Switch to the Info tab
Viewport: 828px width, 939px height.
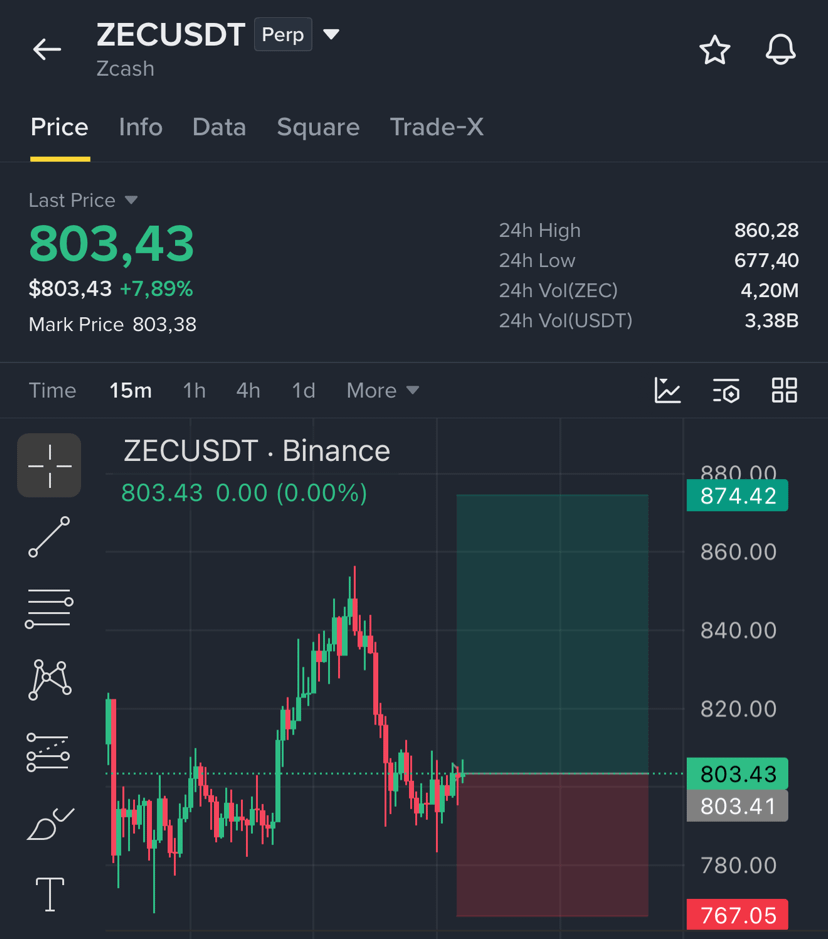click(x=141, y=127)
